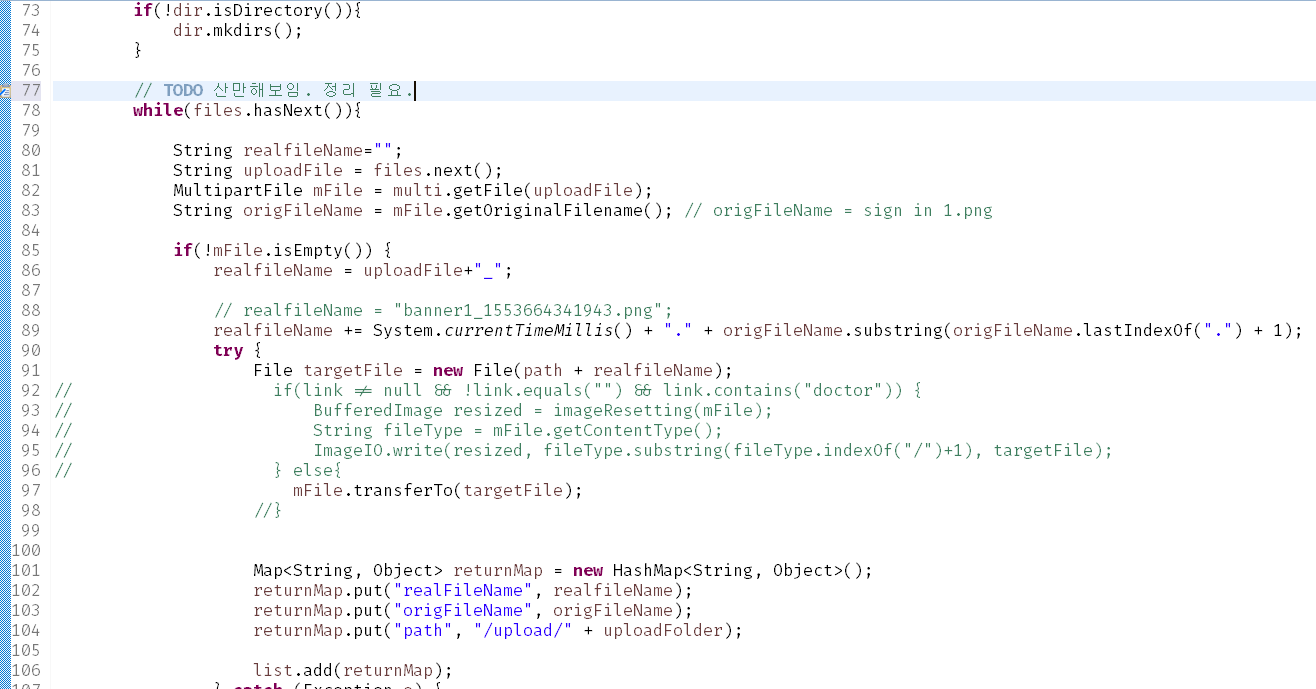
Task: Click the try keyword on line 90
Action: click(x=228, y=350)
